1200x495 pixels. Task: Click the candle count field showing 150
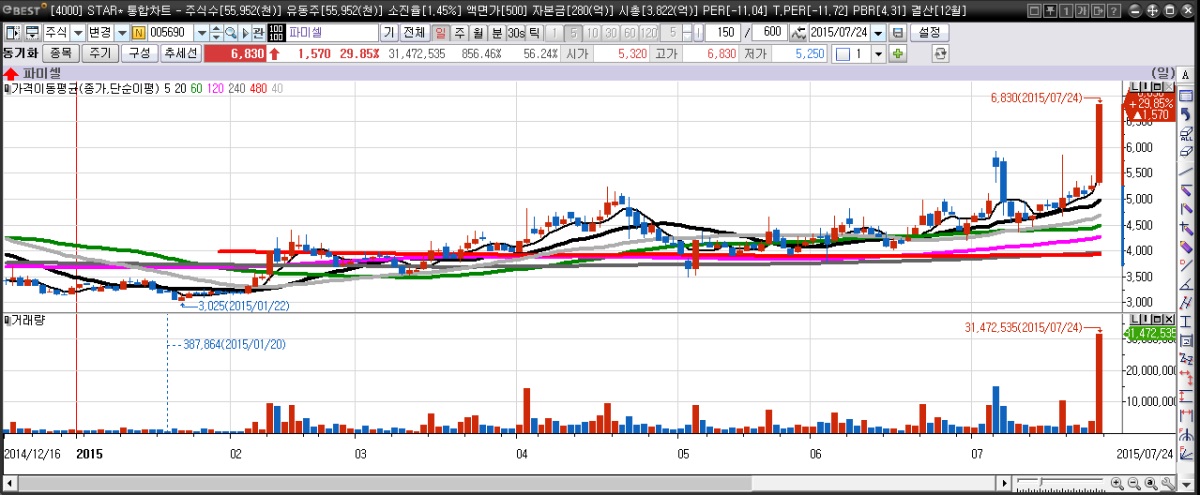pos(725,33)
